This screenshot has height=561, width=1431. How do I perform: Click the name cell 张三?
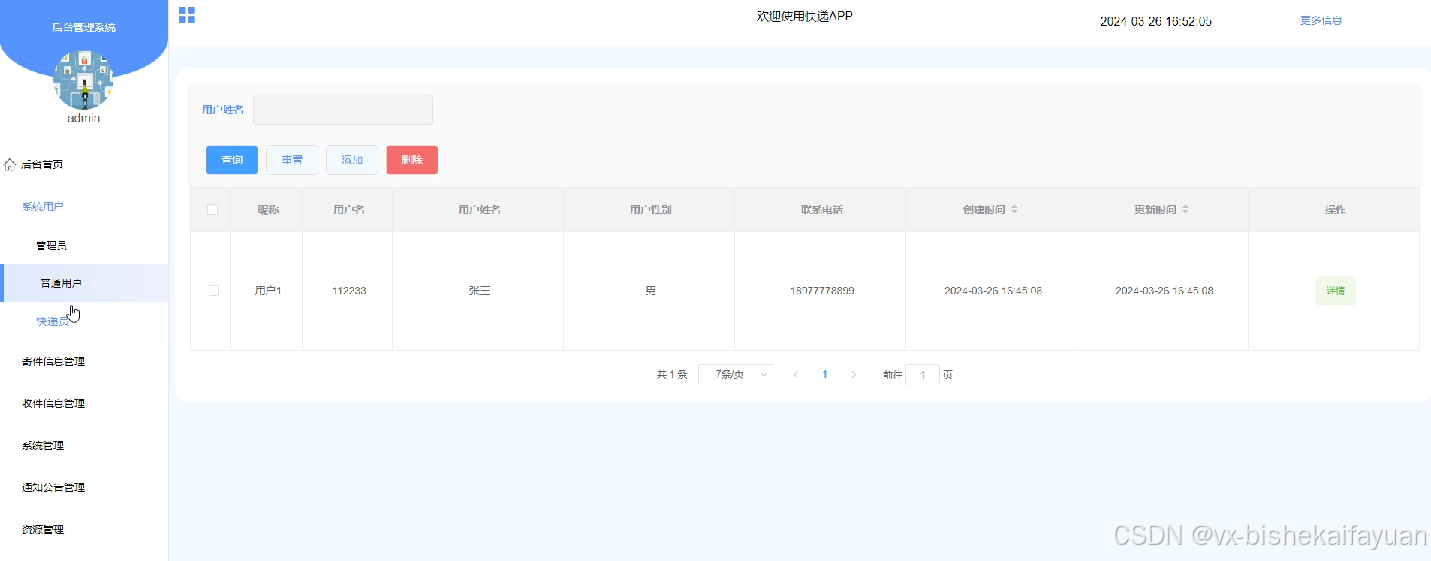[479, 291]
